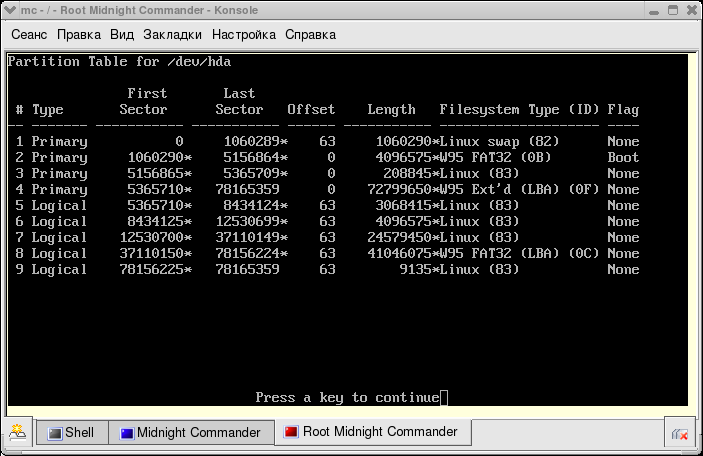Click the 'Filesystem Type (ID)' column header
The image size is (703, 456).
519,110
